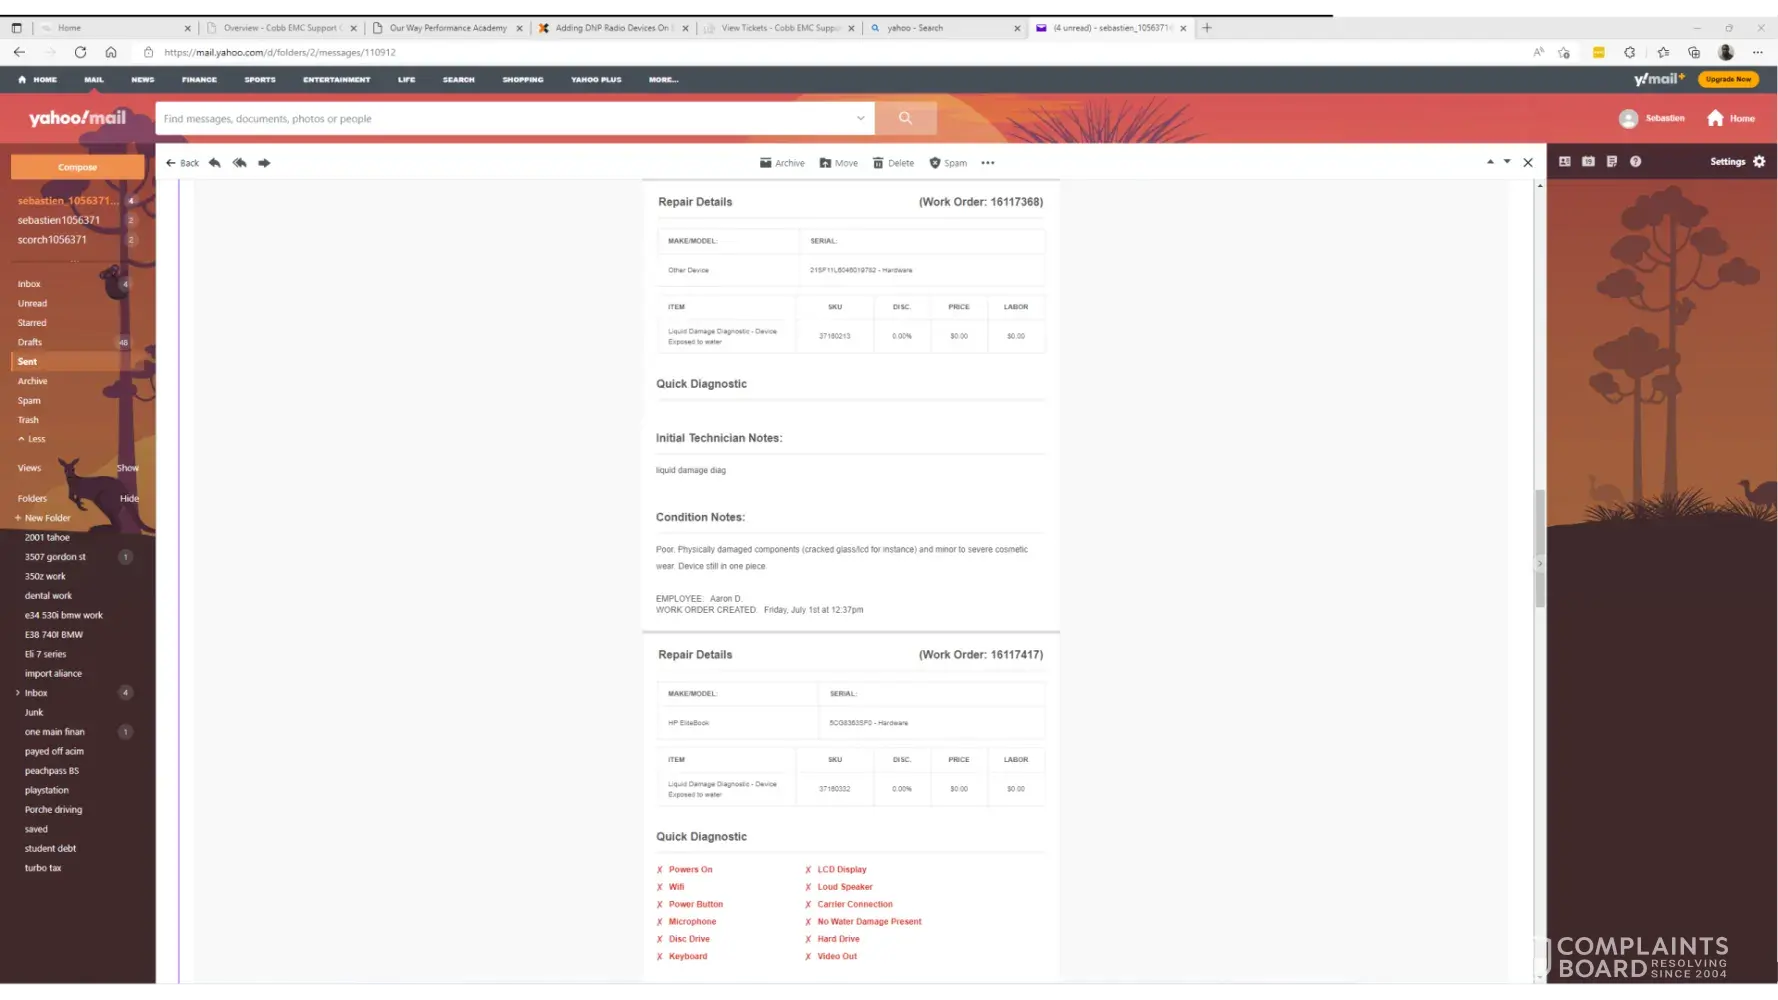
Task: Mark the message as Spam
Action: click(948, 163)
